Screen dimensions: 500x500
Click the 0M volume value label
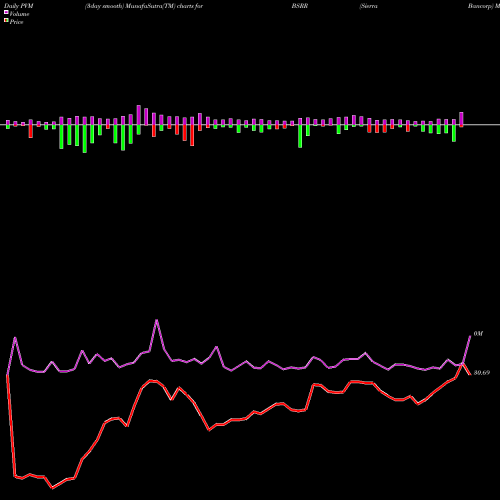[478, 334]
